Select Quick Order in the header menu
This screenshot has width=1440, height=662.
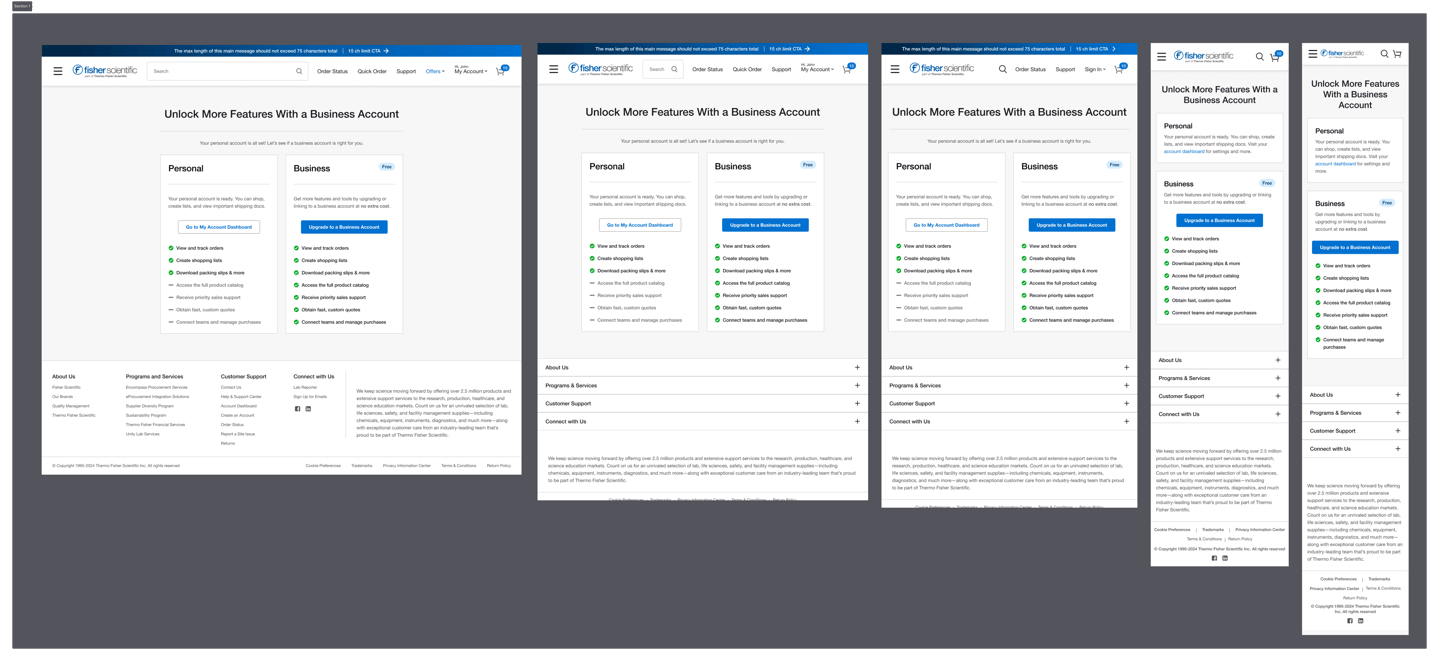372,71
